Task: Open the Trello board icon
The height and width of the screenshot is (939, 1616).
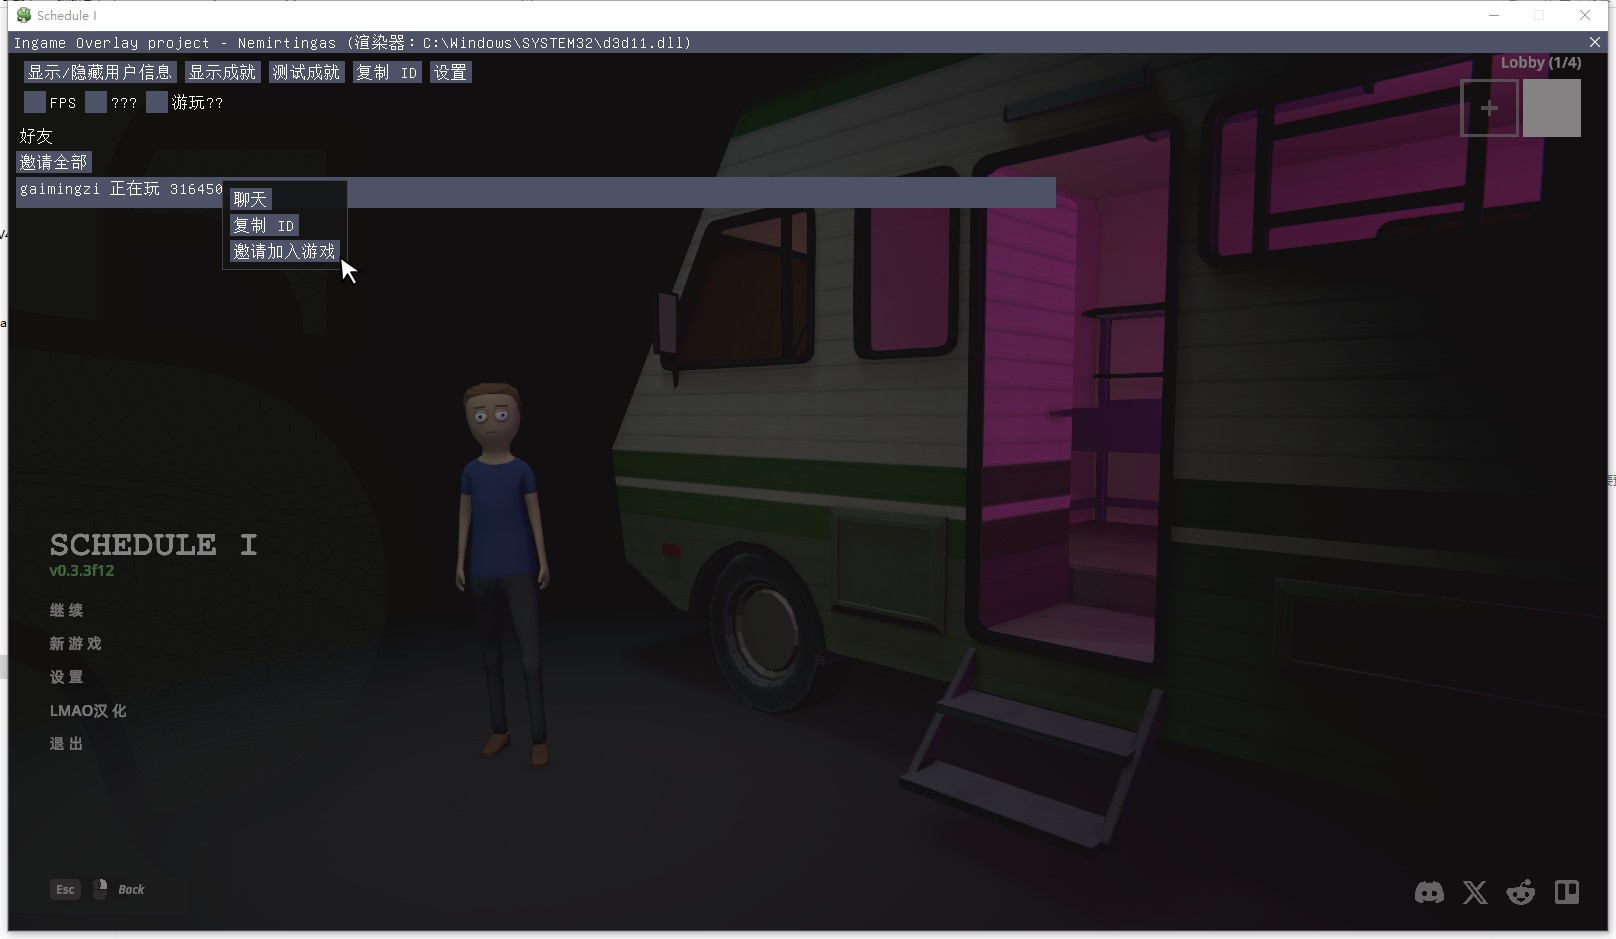Action: (x=1567, y=892)
